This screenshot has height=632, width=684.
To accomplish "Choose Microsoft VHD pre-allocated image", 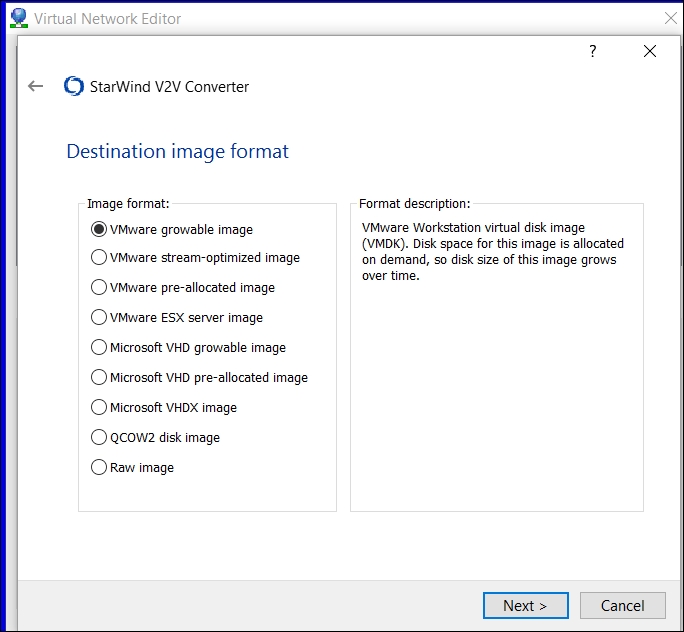I will click(x=99, y=378).
